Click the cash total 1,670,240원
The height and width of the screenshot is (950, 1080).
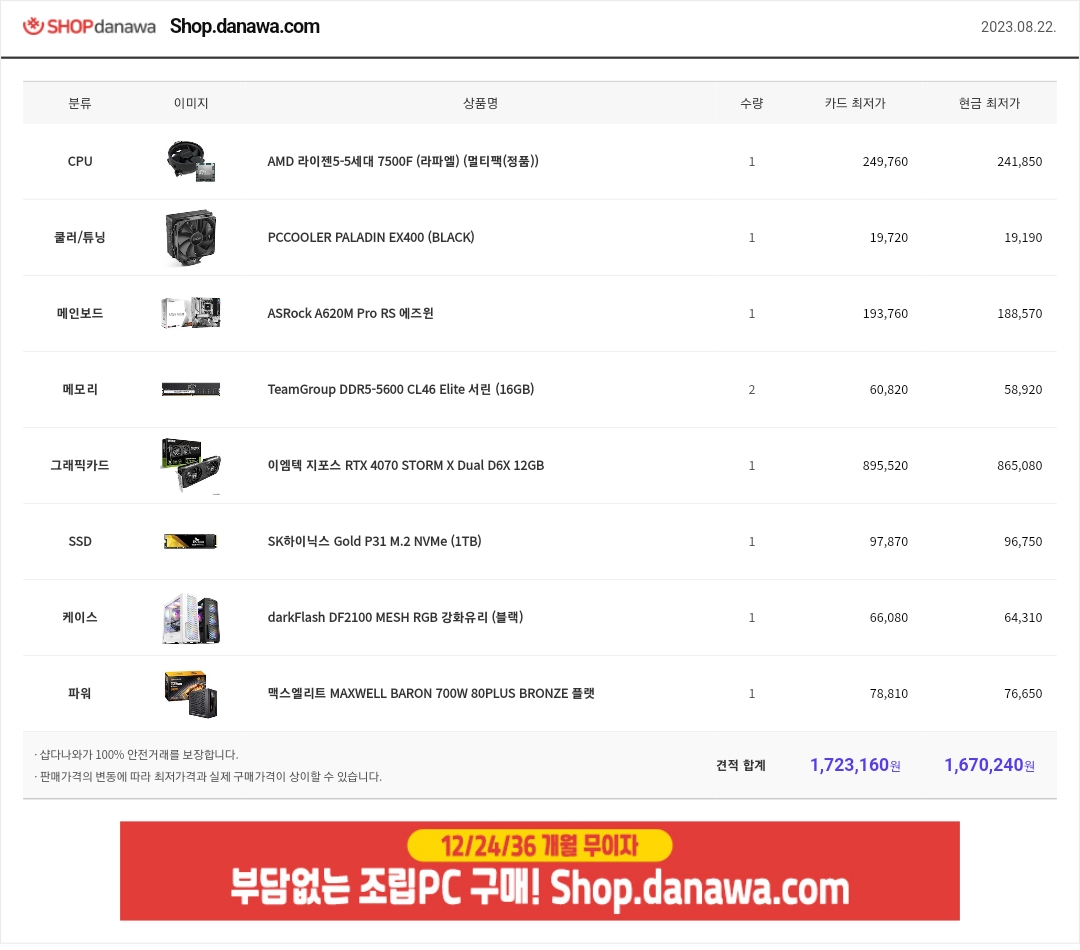pyautogui.click(x=989, y=765)
